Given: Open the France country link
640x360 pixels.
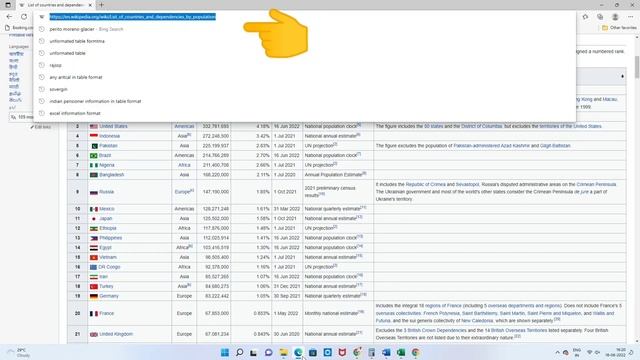Looking at the screenshot, I should (107, 313).
